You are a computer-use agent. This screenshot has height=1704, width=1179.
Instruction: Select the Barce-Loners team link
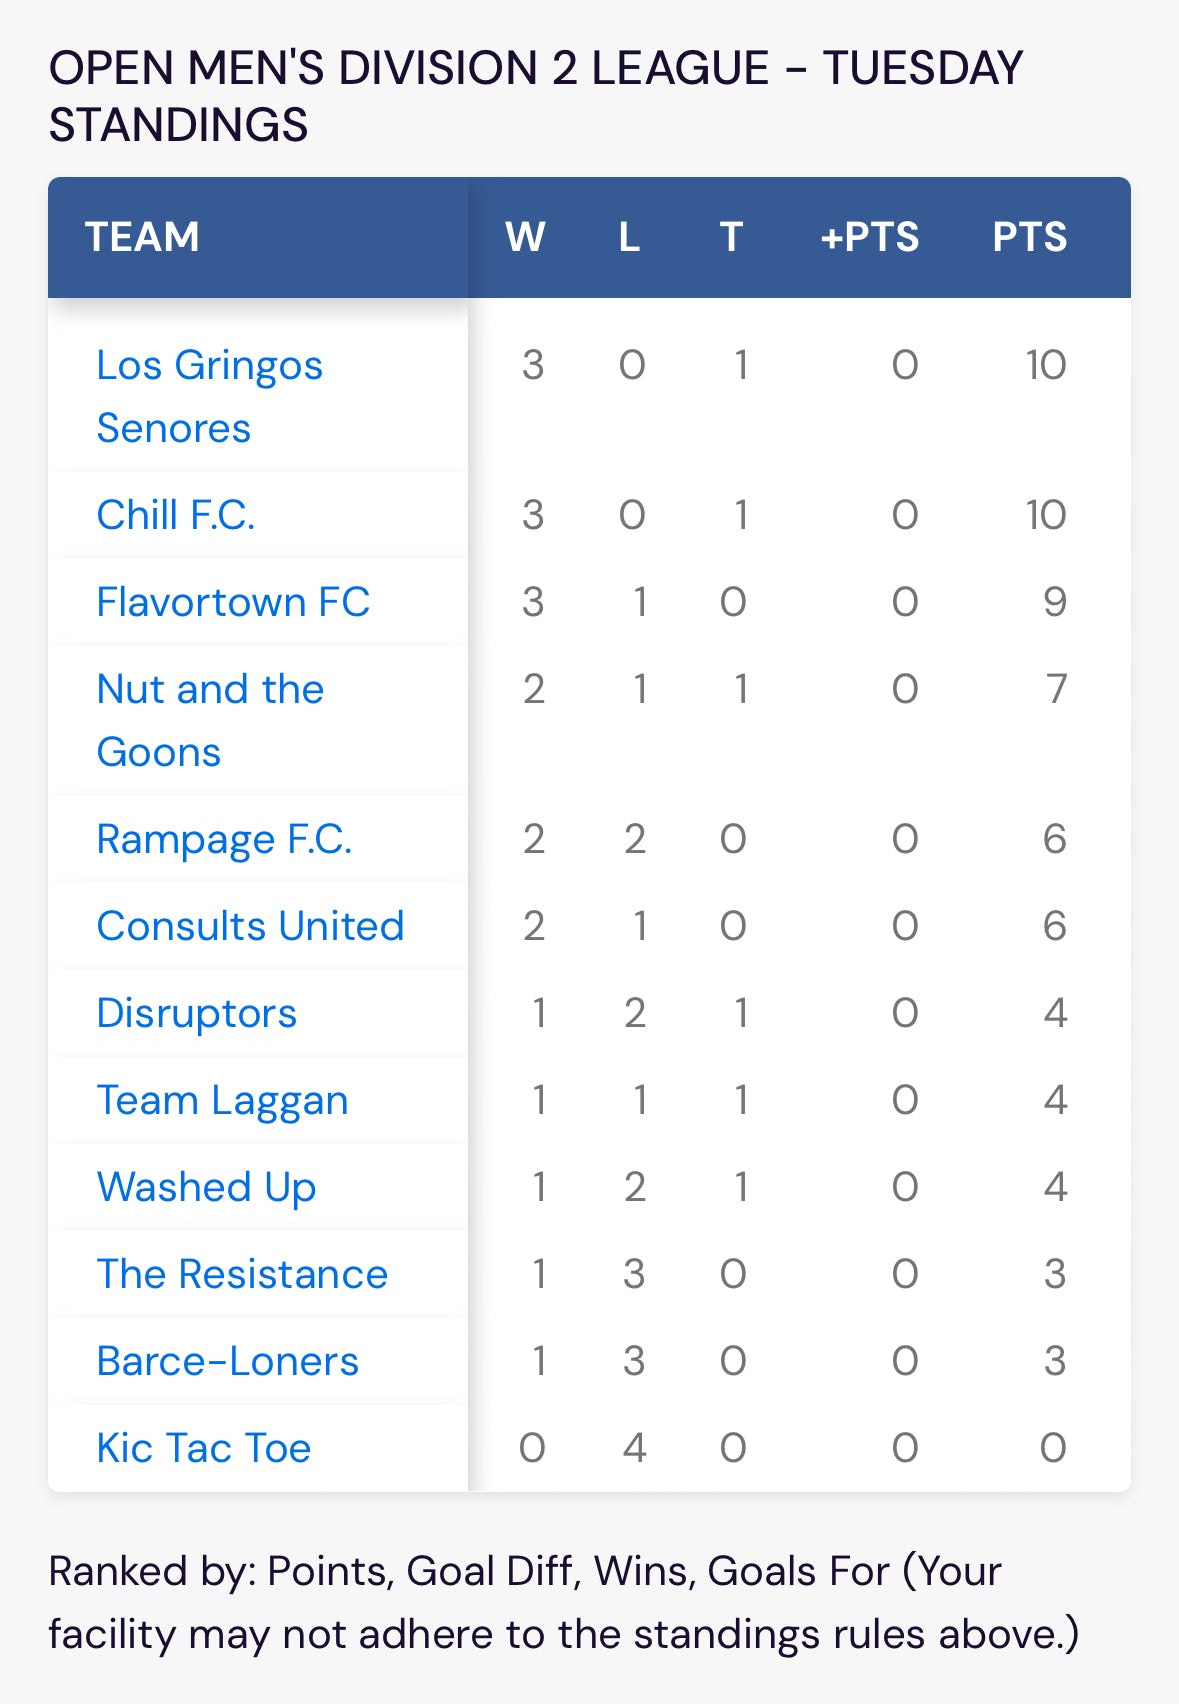tap(227, 1361)
